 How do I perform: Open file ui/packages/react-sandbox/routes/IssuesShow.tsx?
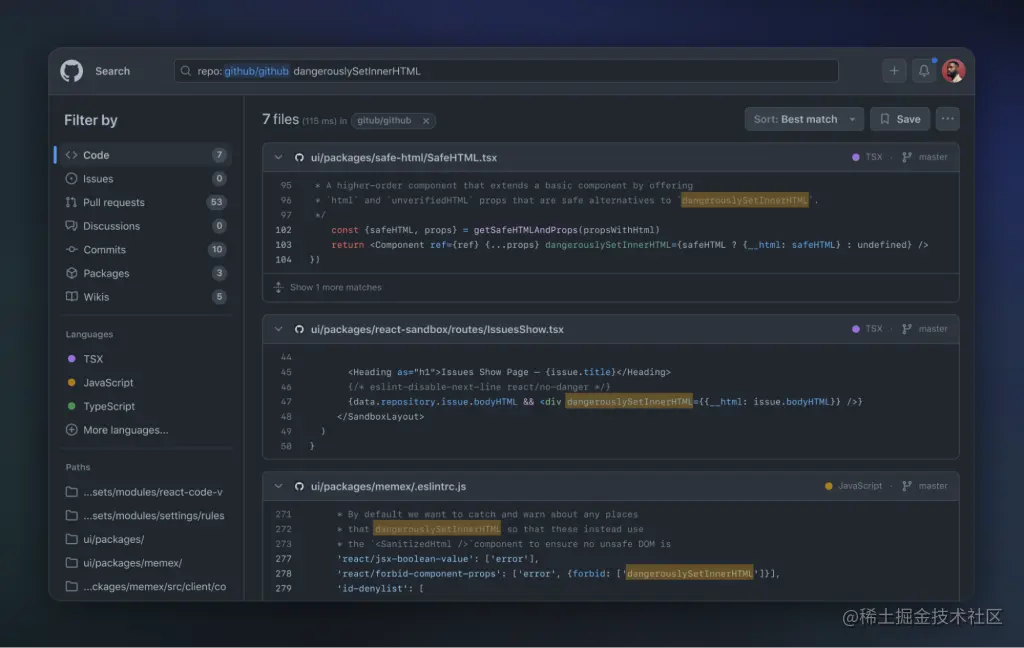[437, 329]
